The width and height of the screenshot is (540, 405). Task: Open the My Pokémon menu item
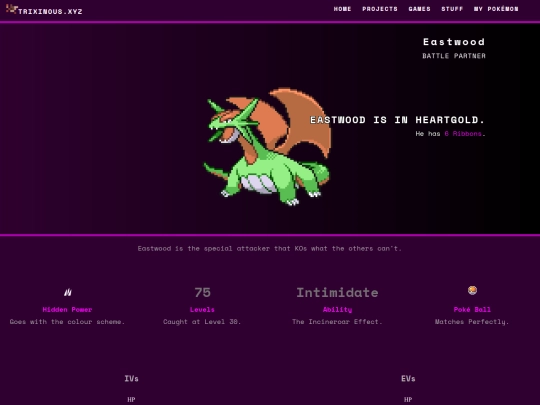coord(496,9)
